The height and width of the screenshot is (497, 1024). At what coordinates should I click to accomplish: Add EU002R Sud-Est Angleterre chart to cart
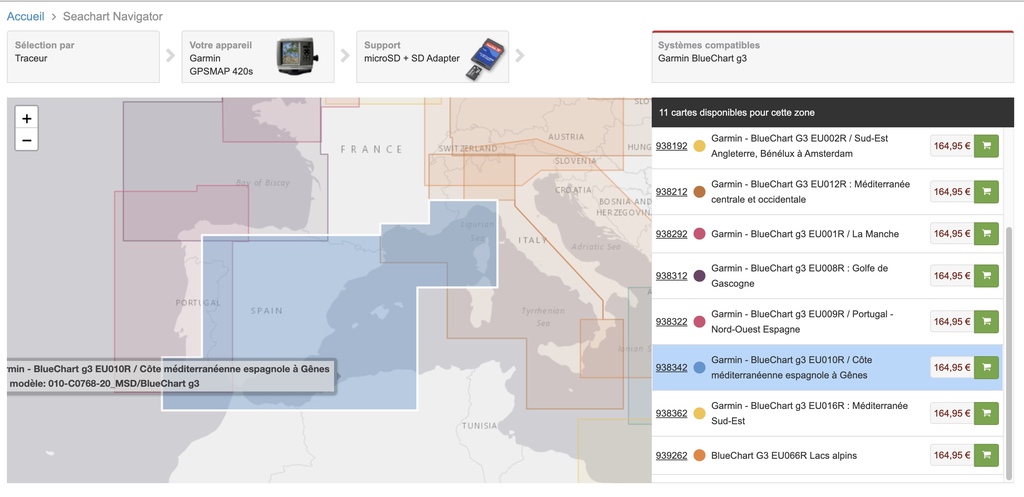986,146
